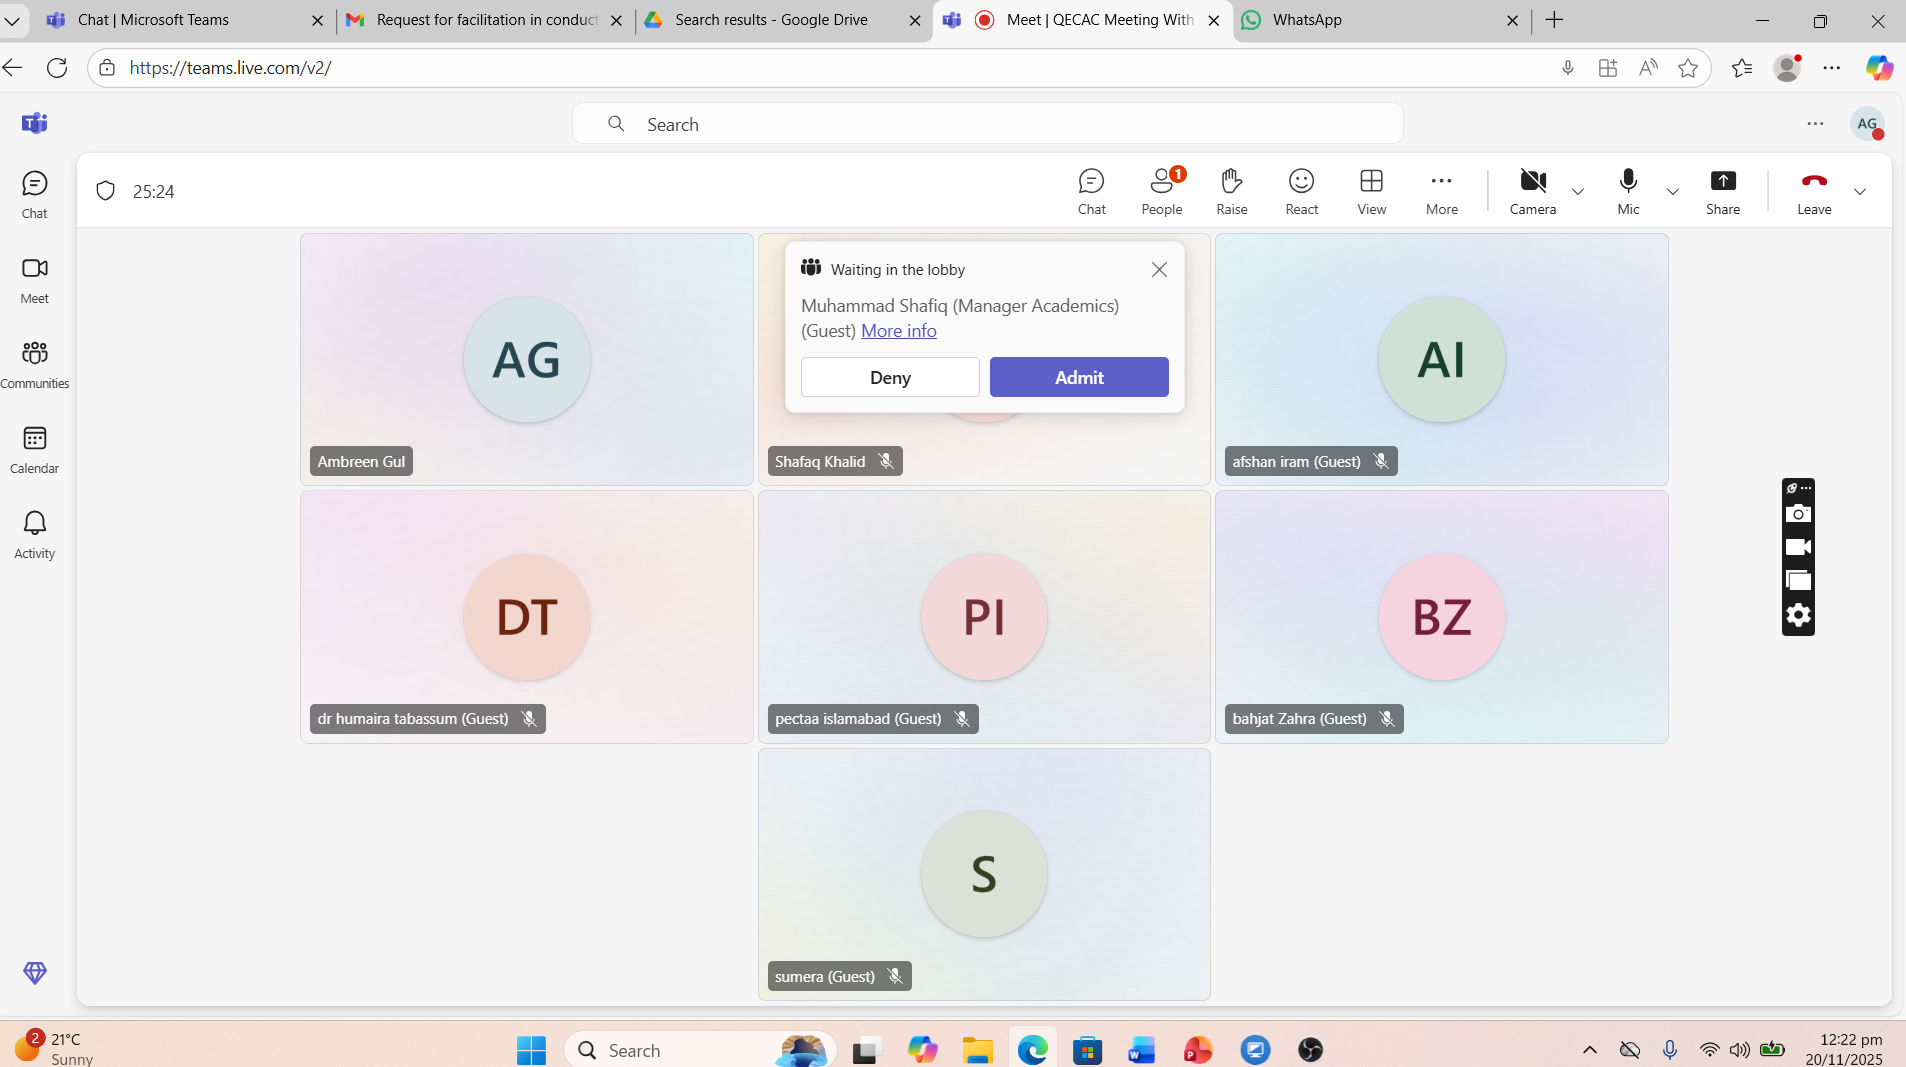Switch to the WhatsApp browser tab
The image size is (1906, 1067).
[1380, 20]
